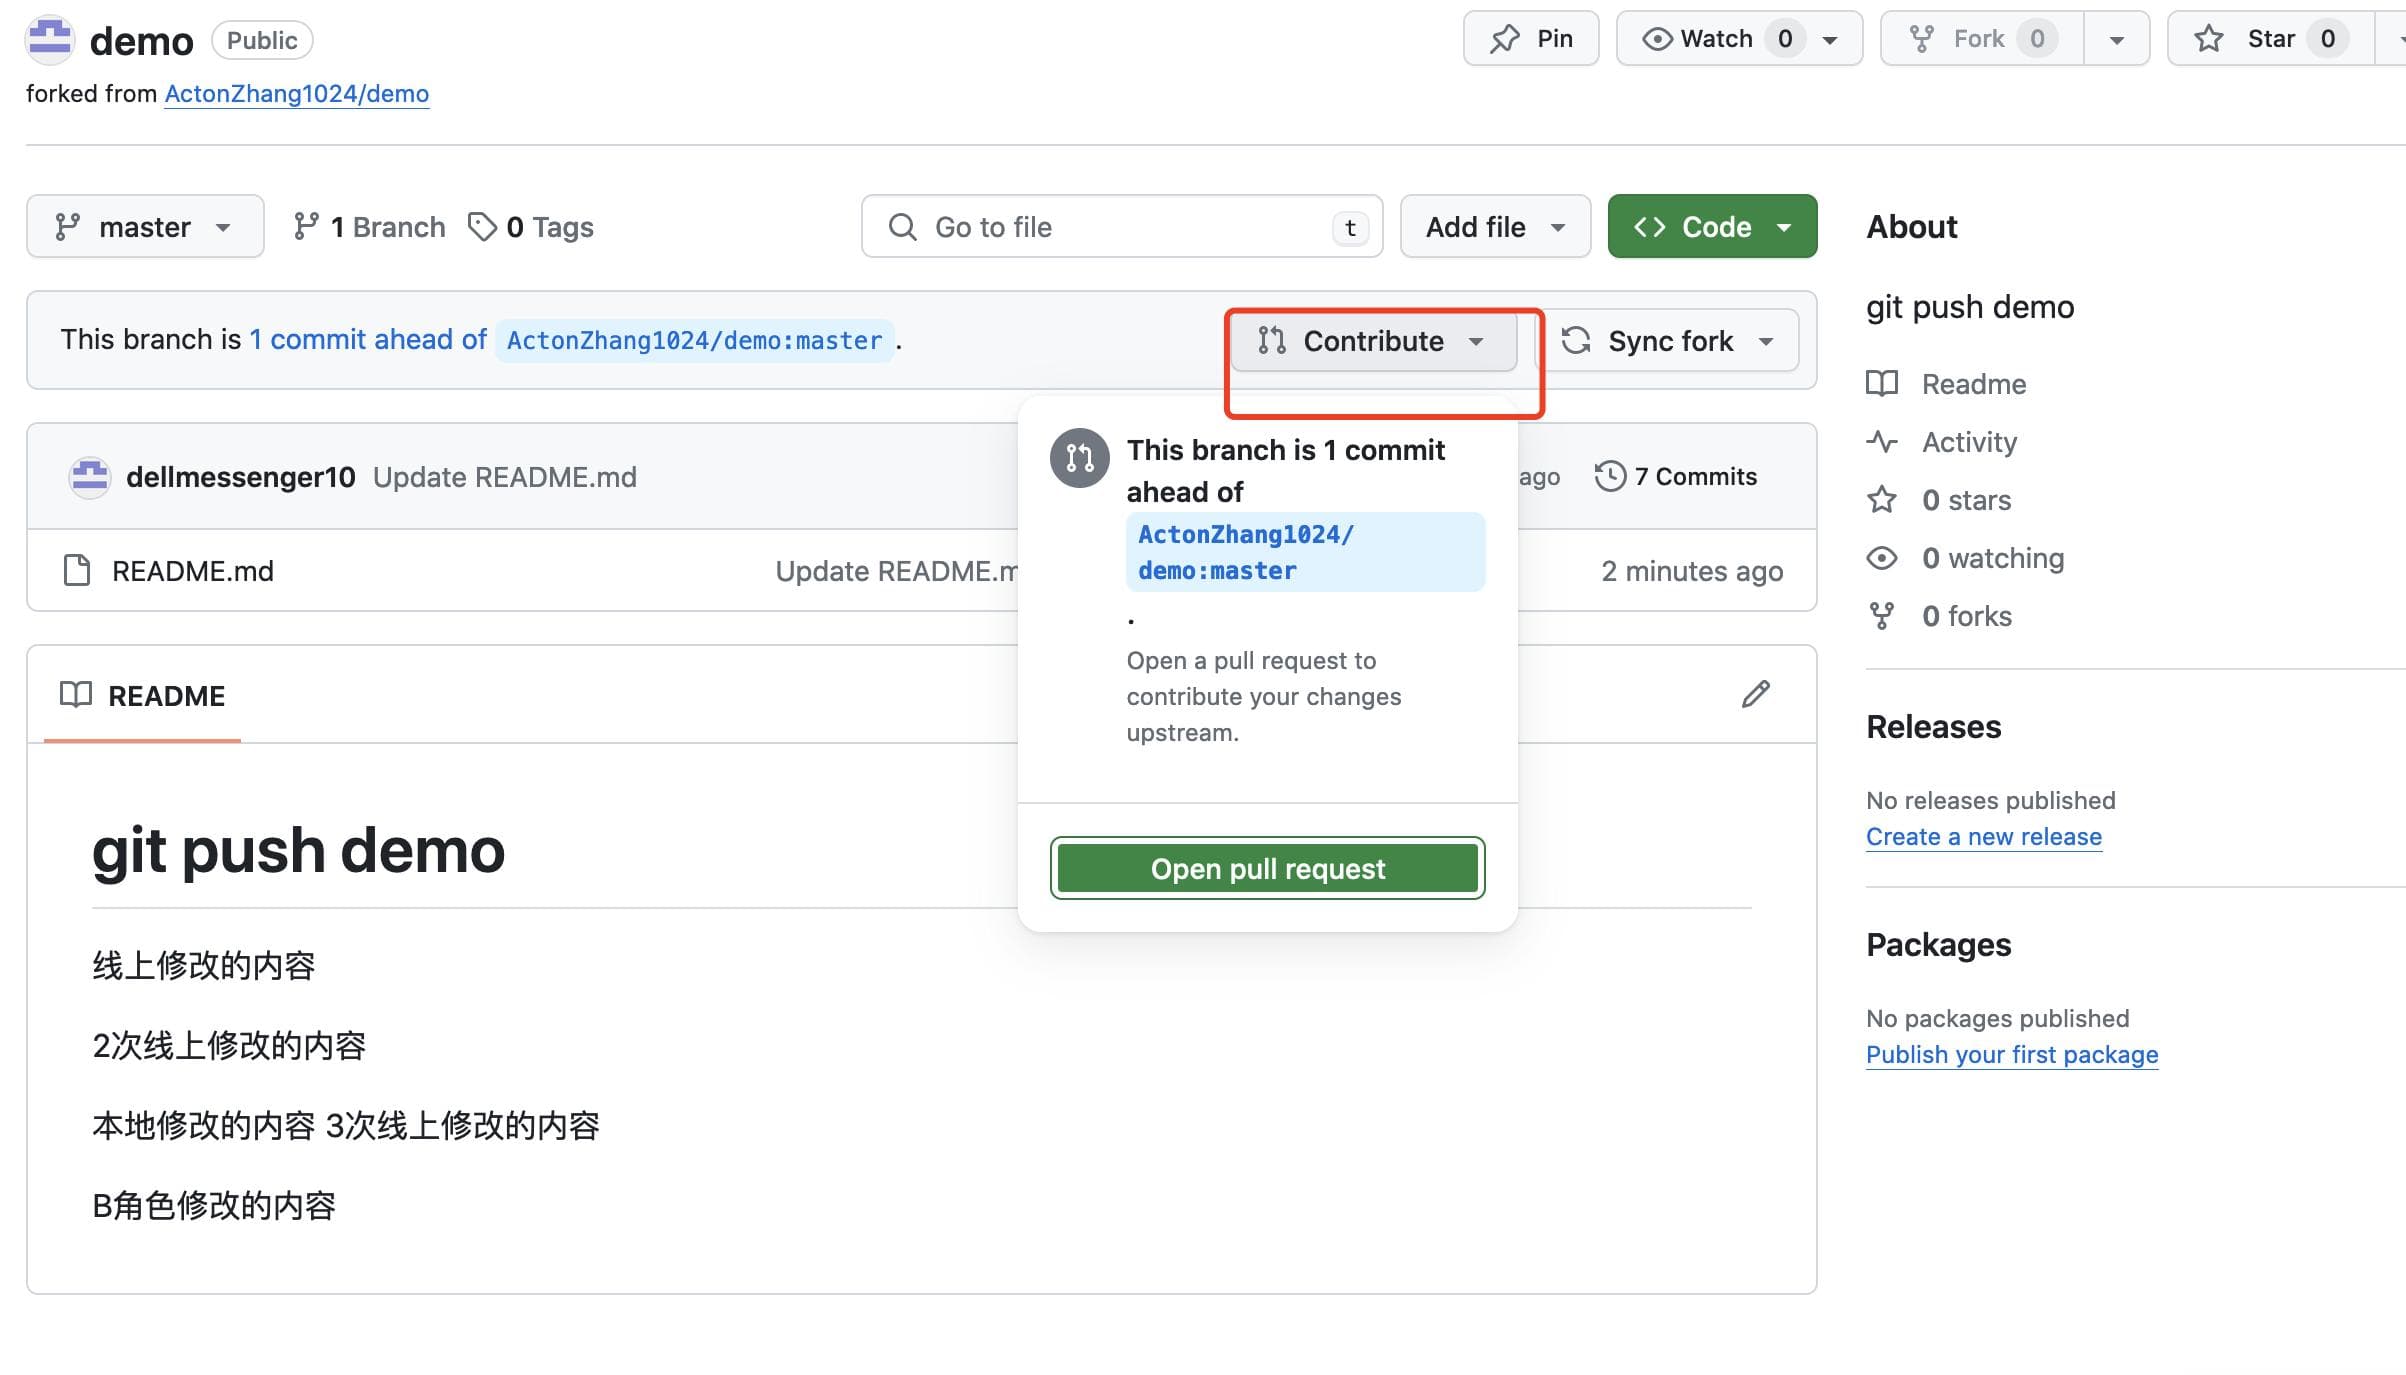The width and height of the screenshot is (2406, 1375).
Task: Select the README tab
Action: pos(142,696)
